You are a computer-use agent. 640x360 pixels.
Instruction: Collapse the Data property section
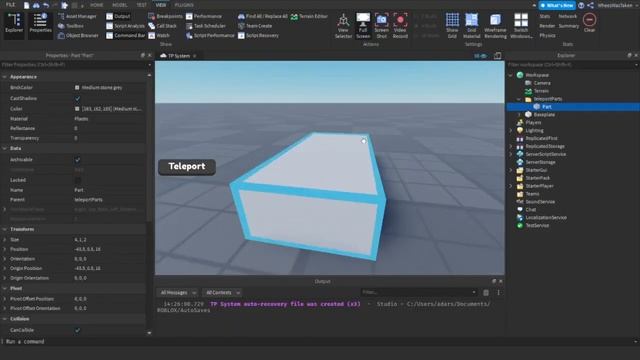pos(4,148)
